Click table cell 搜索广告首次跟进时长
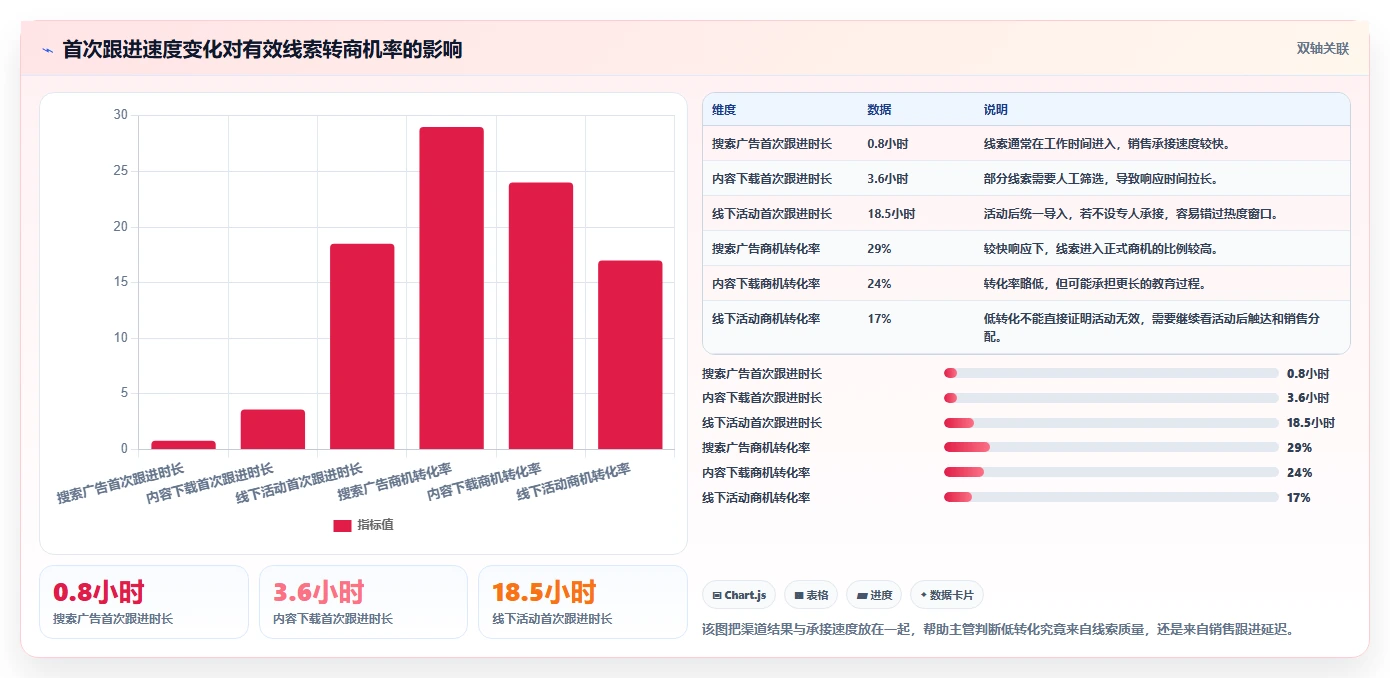This screenshot has height=678, width=1390. 772,144
